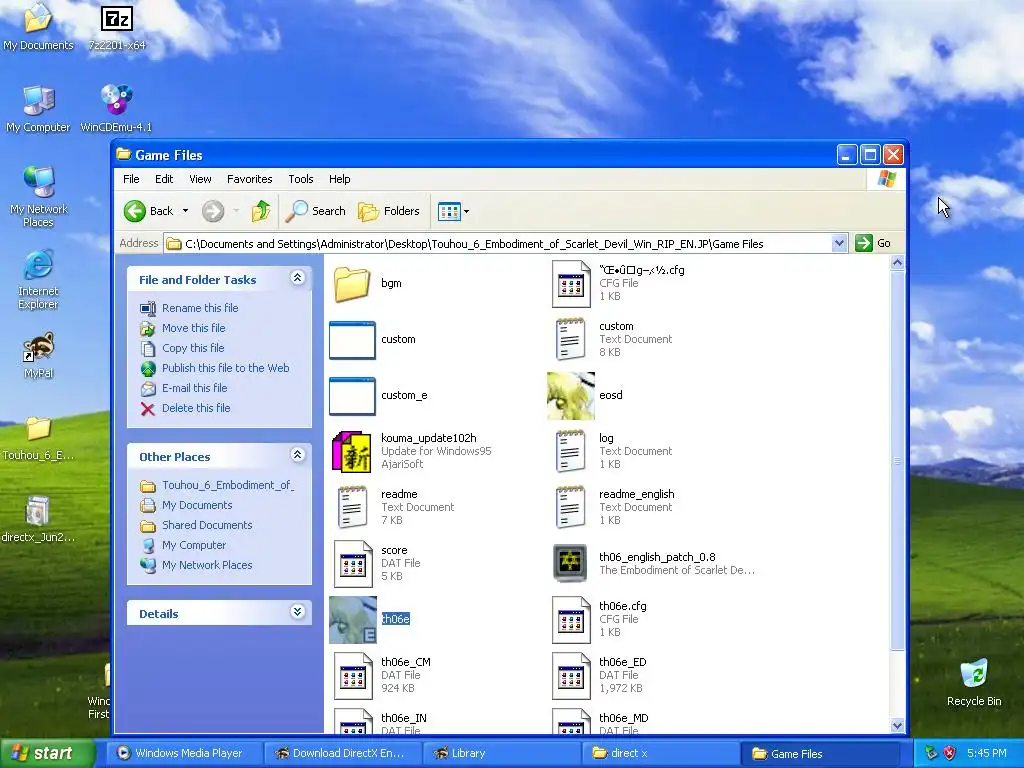Screen dimensions: 1024x768
Task: Click Move this file link
Action: click(x=193, y=328)
